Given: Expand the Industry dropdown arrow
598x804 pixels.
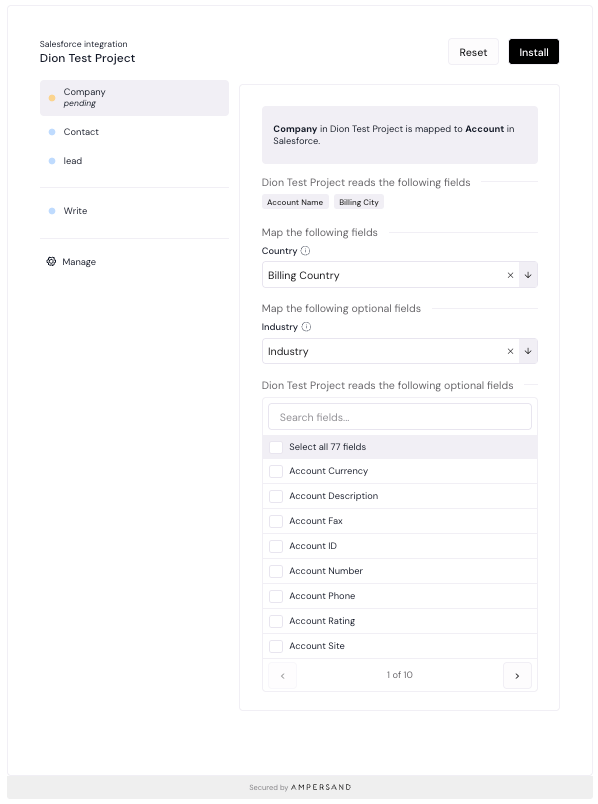Looking at the screenshot, I should click(528, 351).
